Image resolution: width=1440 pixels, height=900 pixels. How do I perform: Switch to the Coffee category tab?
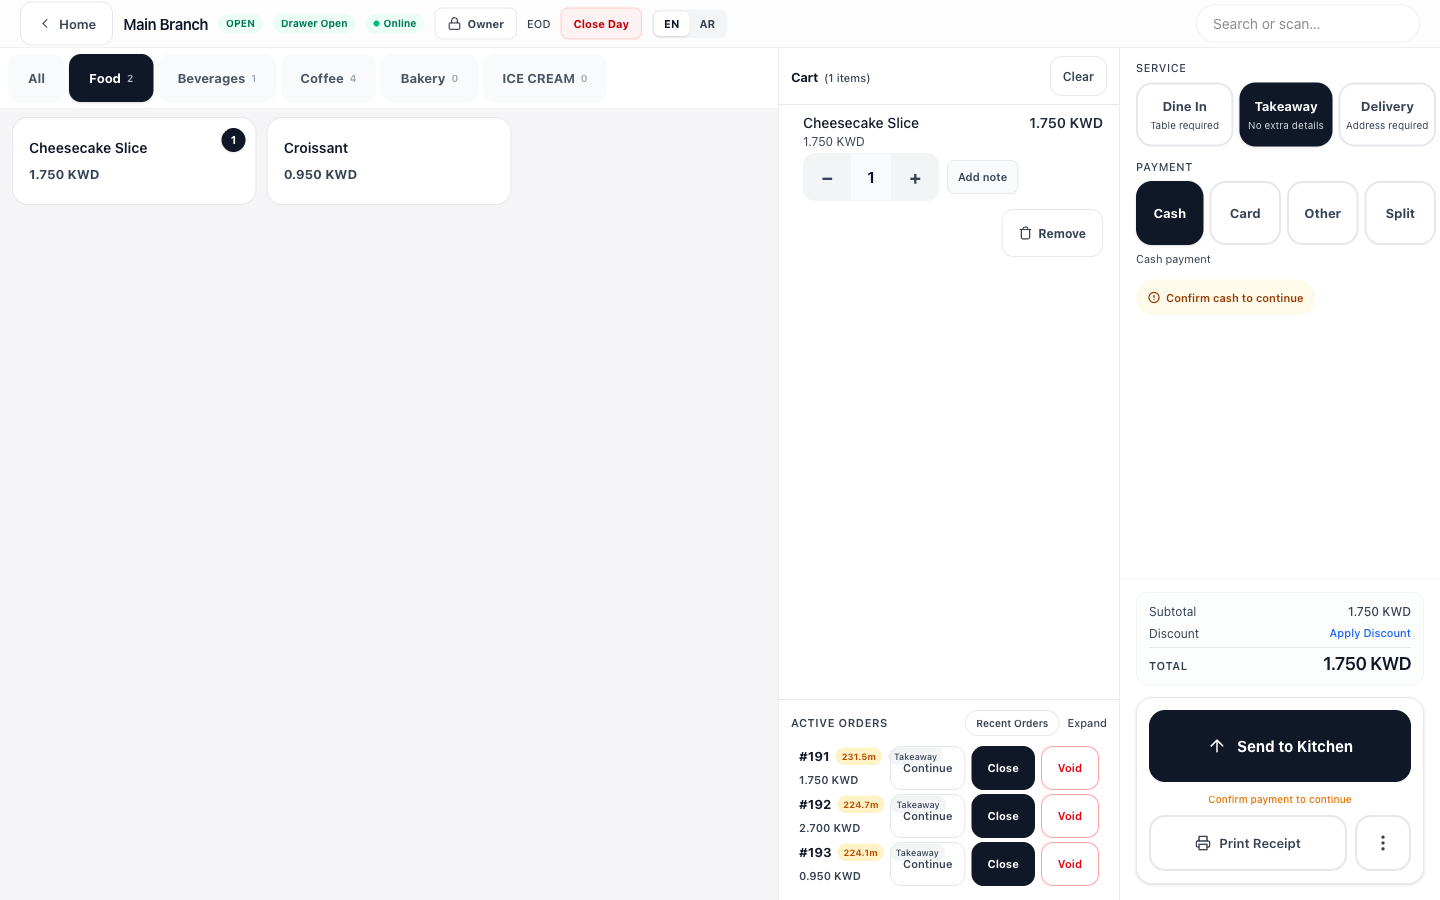(328, 77)
